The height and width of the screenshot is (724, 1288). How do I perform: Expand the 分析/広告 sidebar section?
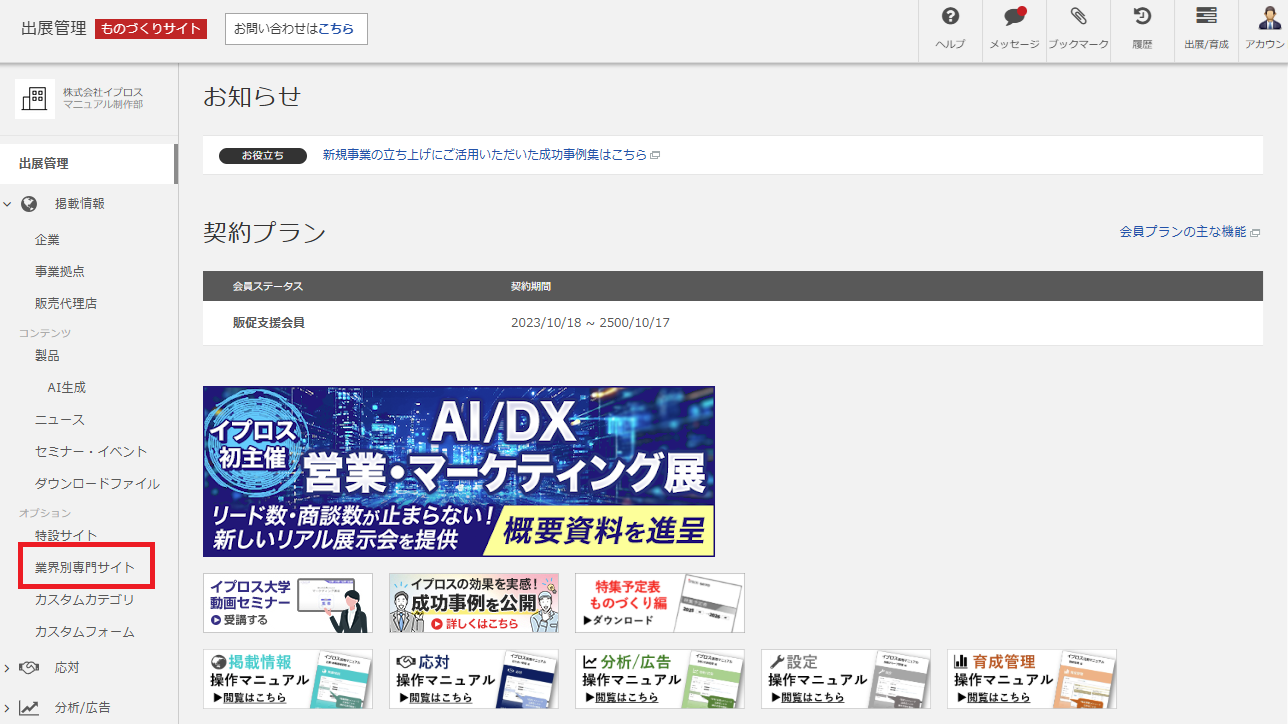[8, 707]
